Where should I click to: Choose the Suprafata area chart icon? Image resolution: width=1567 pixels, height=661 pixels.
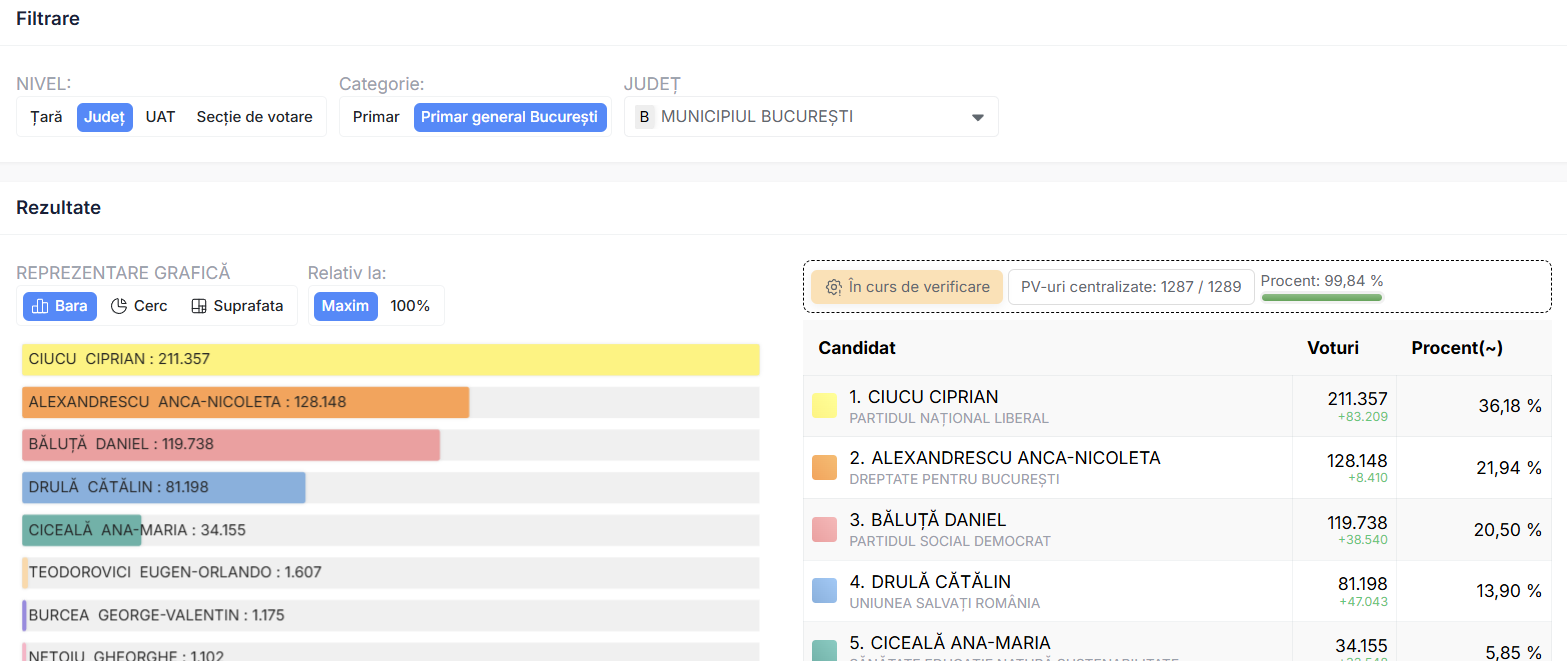pyautogui.click(x=199, y=306)
